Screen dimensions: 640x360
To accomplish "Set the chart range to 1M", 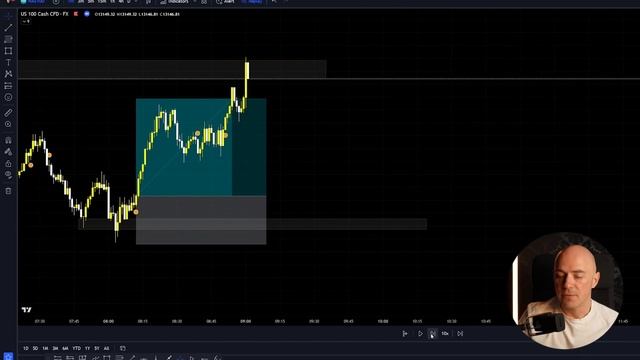I will tap(45, 348).
